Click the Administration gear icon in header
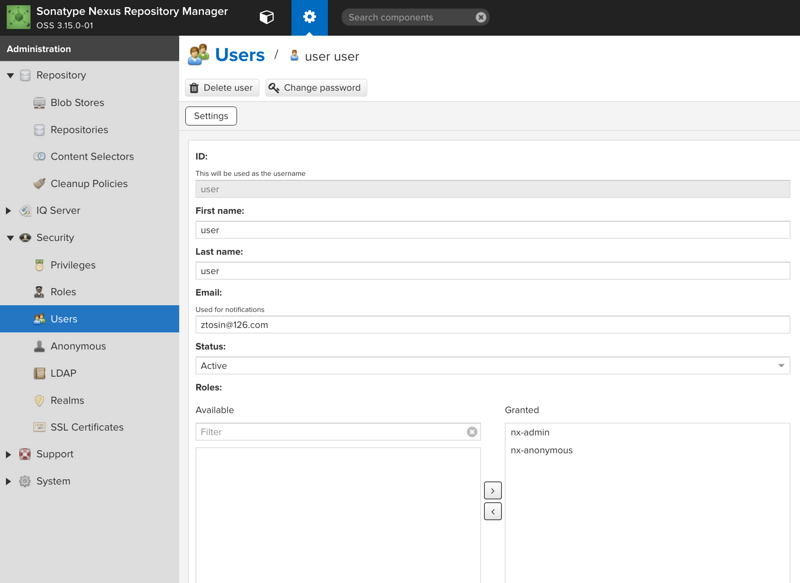The image size is (800, 583). coord(309,17)
